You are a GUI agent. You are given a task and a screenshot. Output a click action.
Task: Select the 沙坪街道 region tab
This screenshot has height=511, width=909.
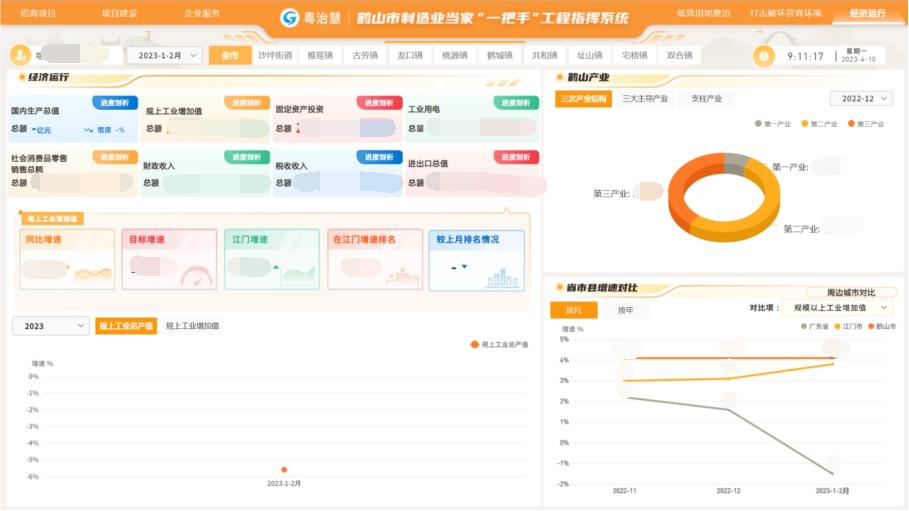(275, 55)
